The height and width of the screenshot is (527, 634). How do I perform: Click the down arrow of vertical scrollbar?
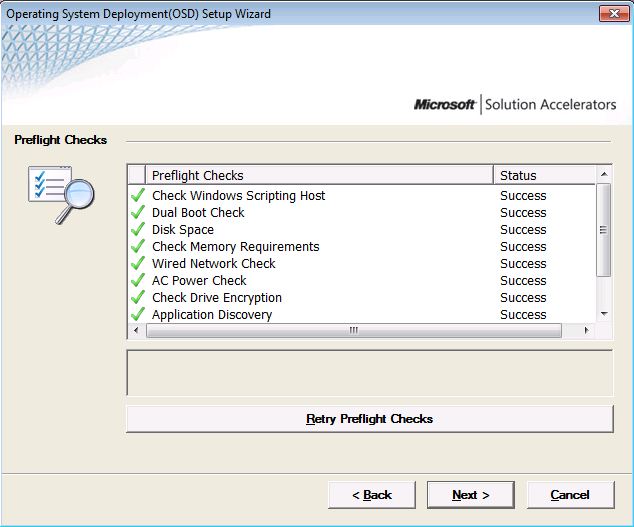tap(604, 314)
